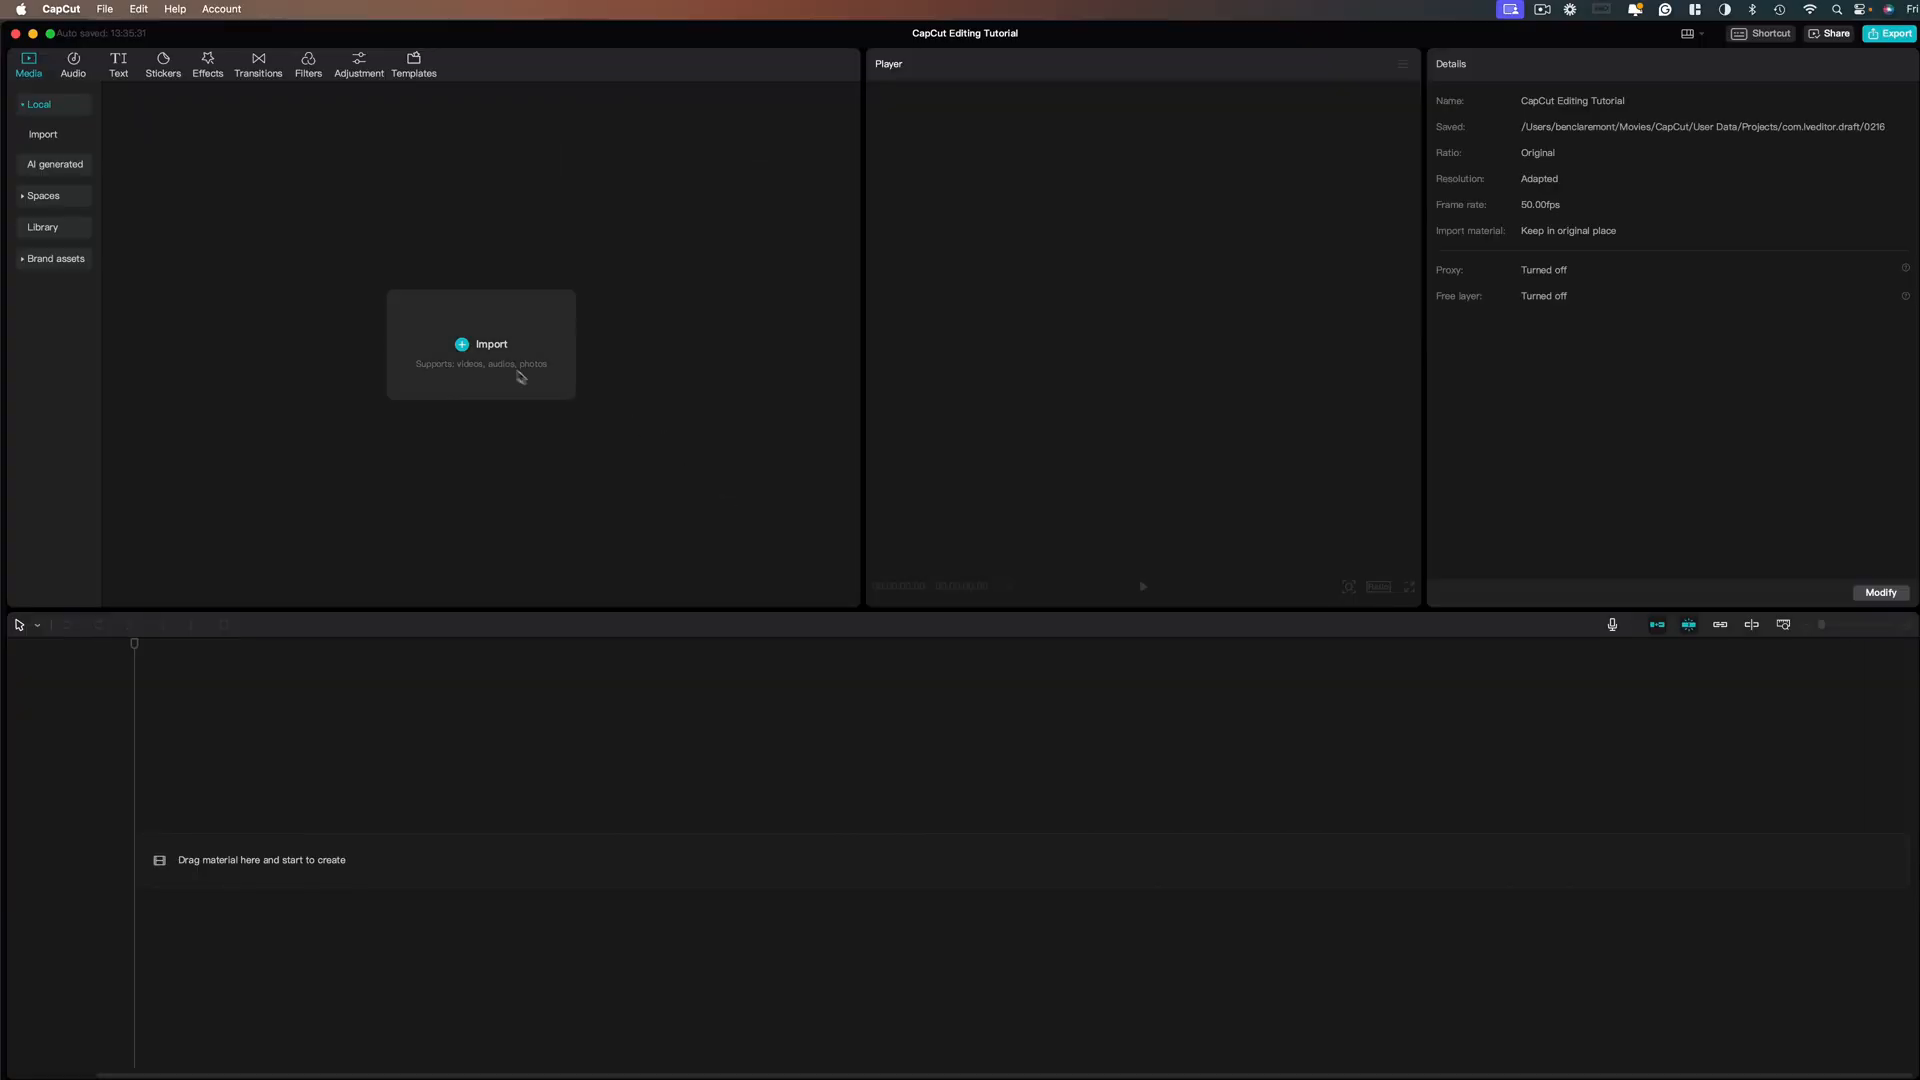Toggle main track magnet
The height and width of the screenshot is (1080, 1920).
[x=1657, y=625]
